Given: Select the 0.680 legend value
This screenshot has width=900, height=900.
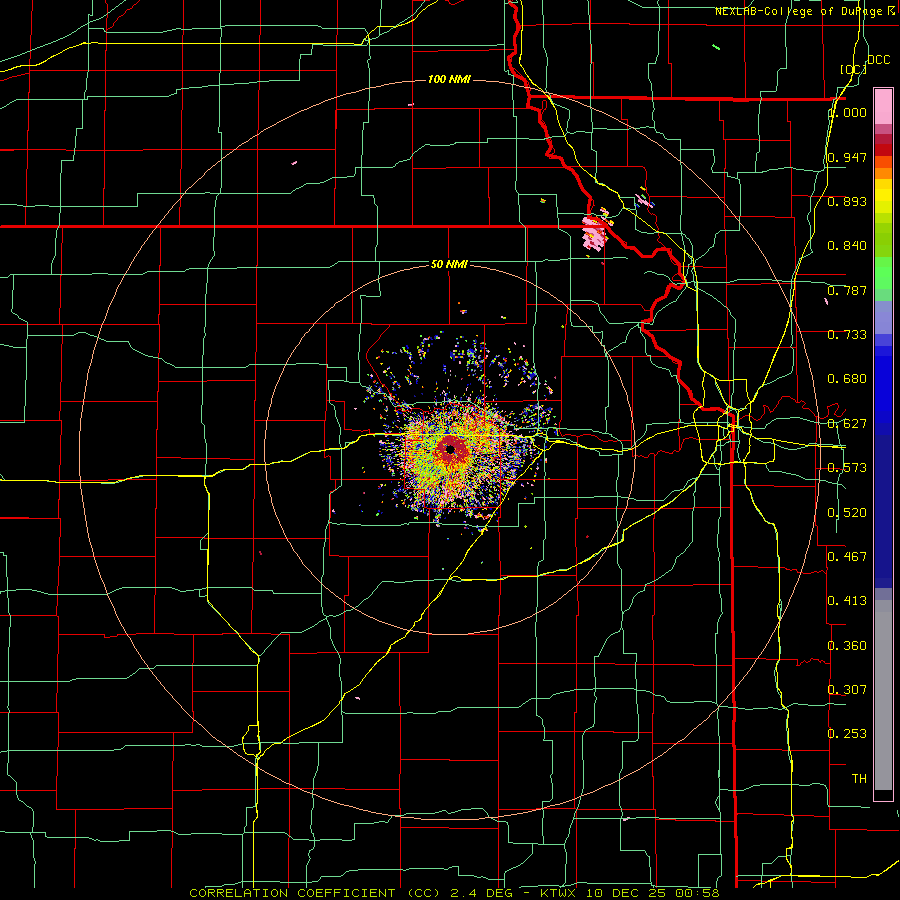Looking at the screenshot, I should pyautogui.click(x=847, y=379).
